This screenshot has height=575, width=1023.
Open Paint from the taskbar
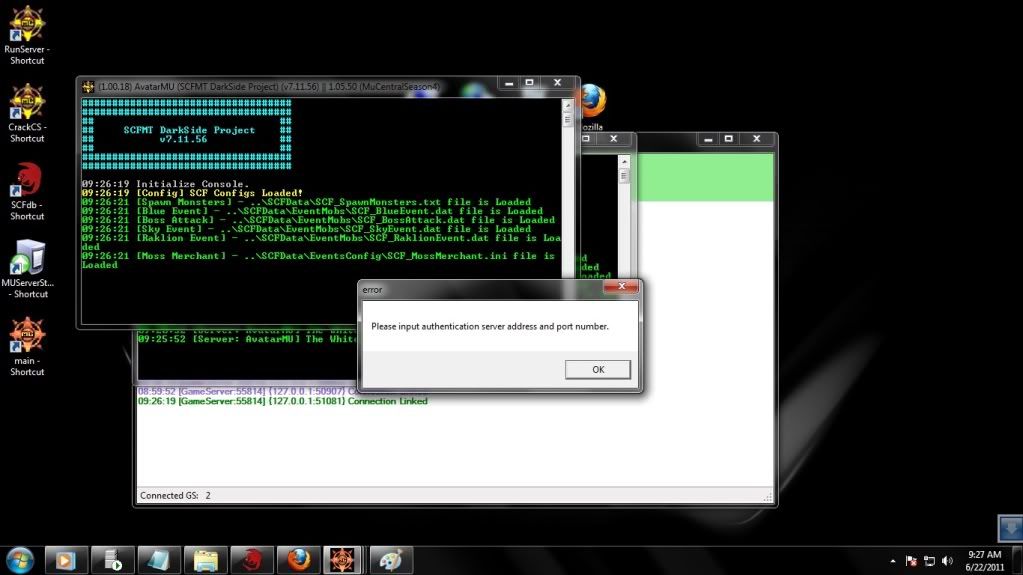(390, 560)
